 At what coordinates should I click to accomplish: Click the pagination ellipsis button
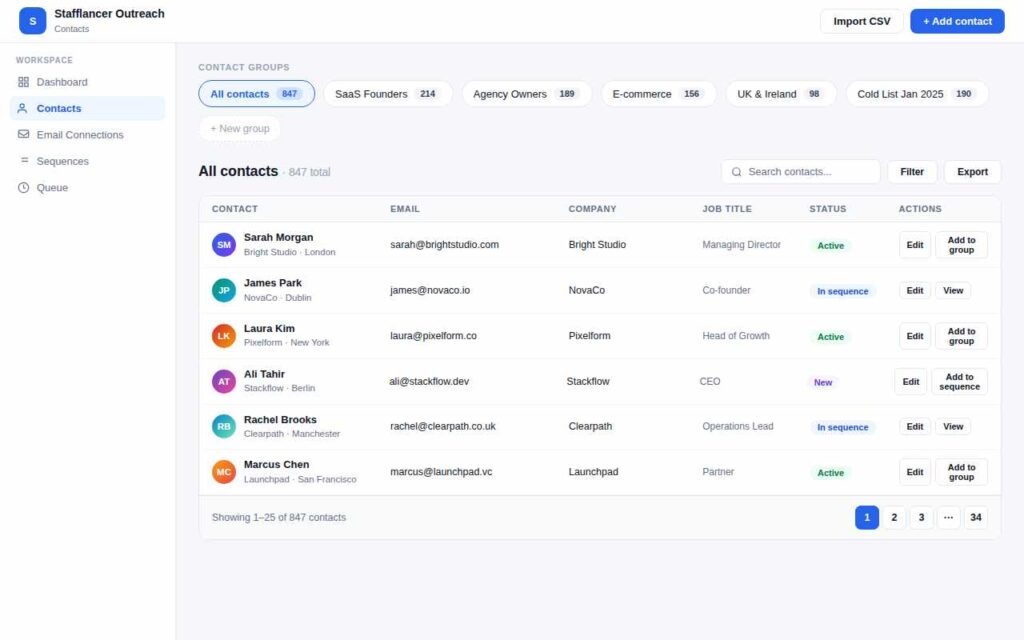pos(948,517)
